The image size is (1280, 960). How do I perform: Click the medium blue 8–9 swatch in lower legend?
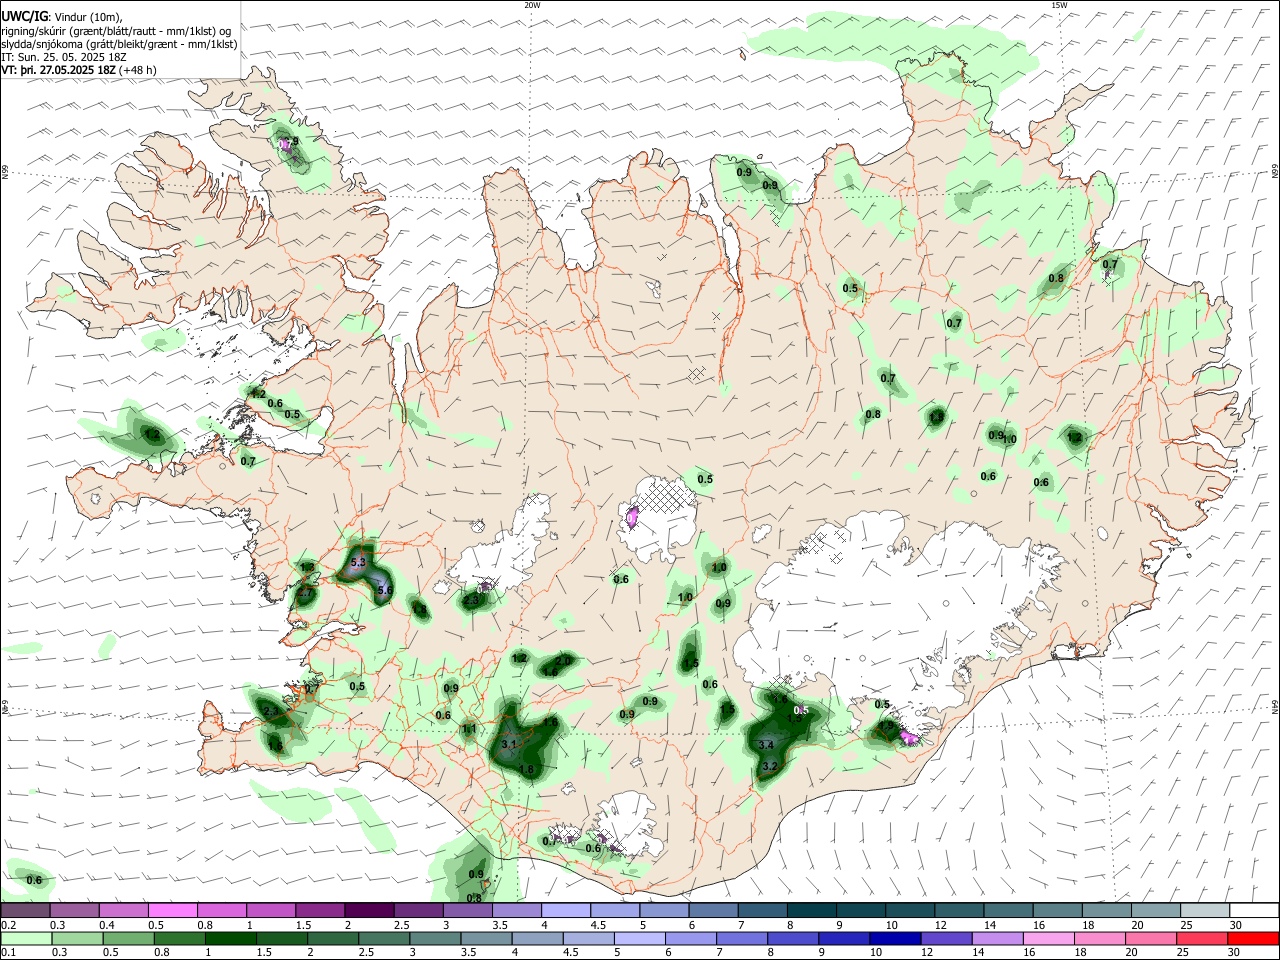(x=793, y=938)
